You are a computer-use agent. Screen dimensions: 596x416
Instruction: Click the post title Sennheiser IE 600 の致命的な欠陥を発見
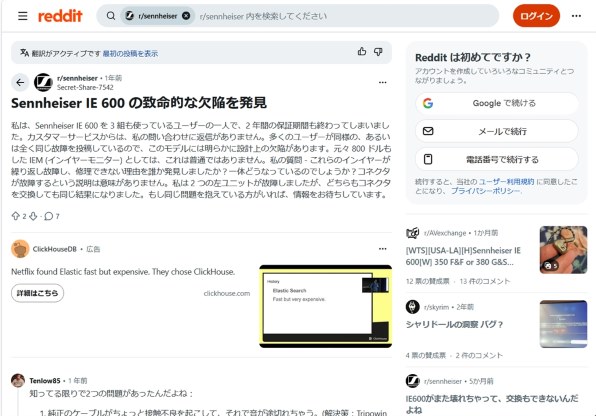tap(139, 103)
